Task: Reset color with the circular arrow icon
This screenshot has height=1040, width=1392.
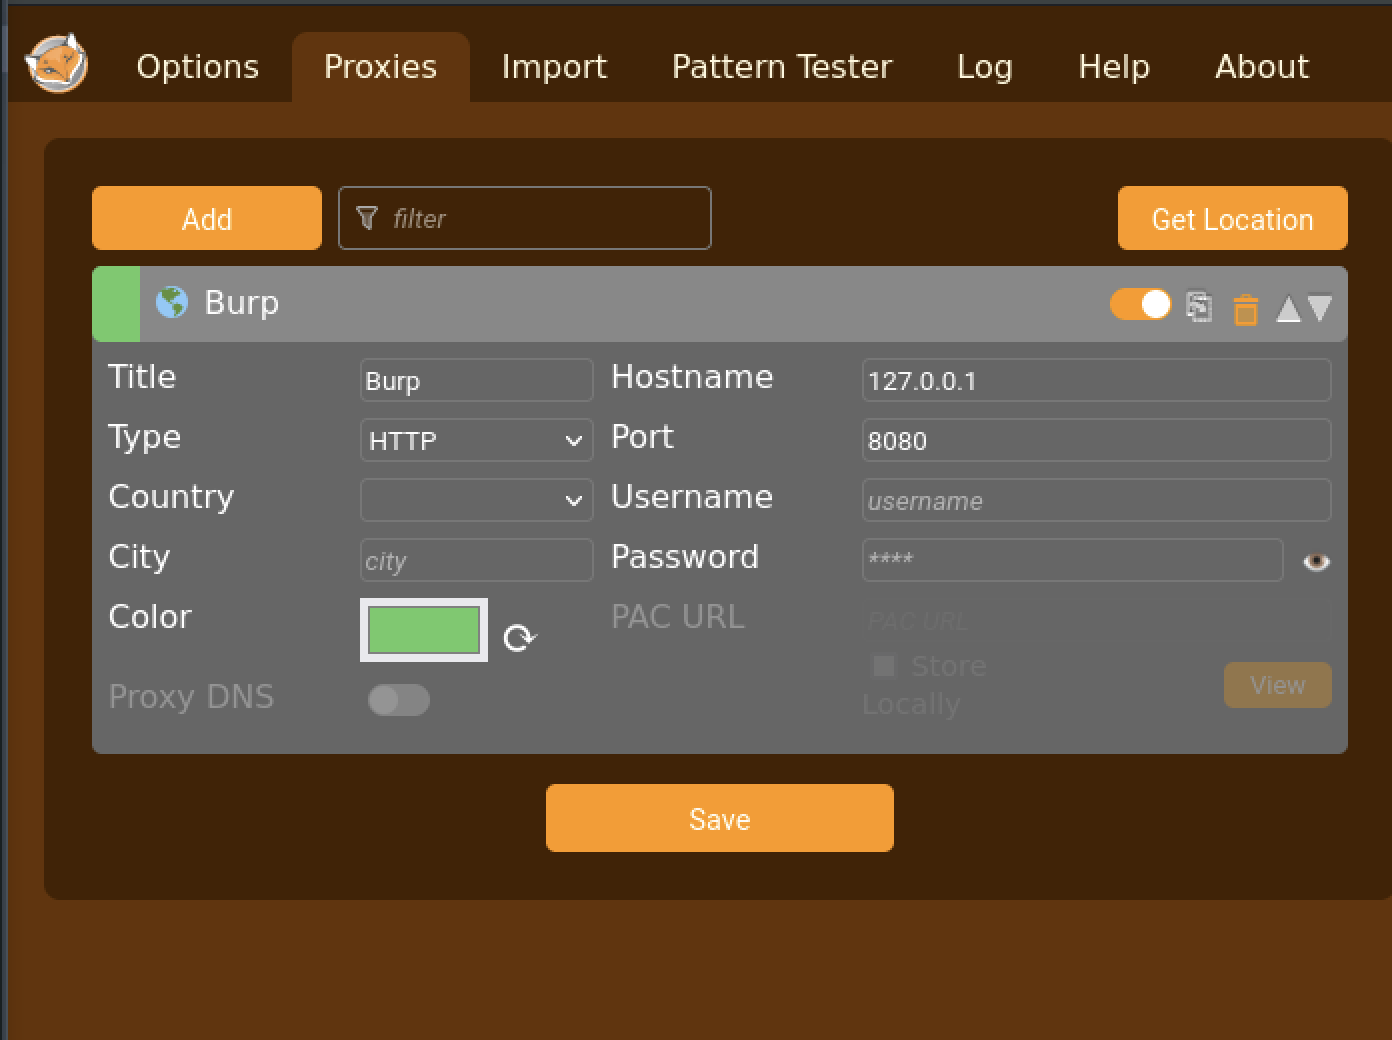Action: tap(519, 637)
